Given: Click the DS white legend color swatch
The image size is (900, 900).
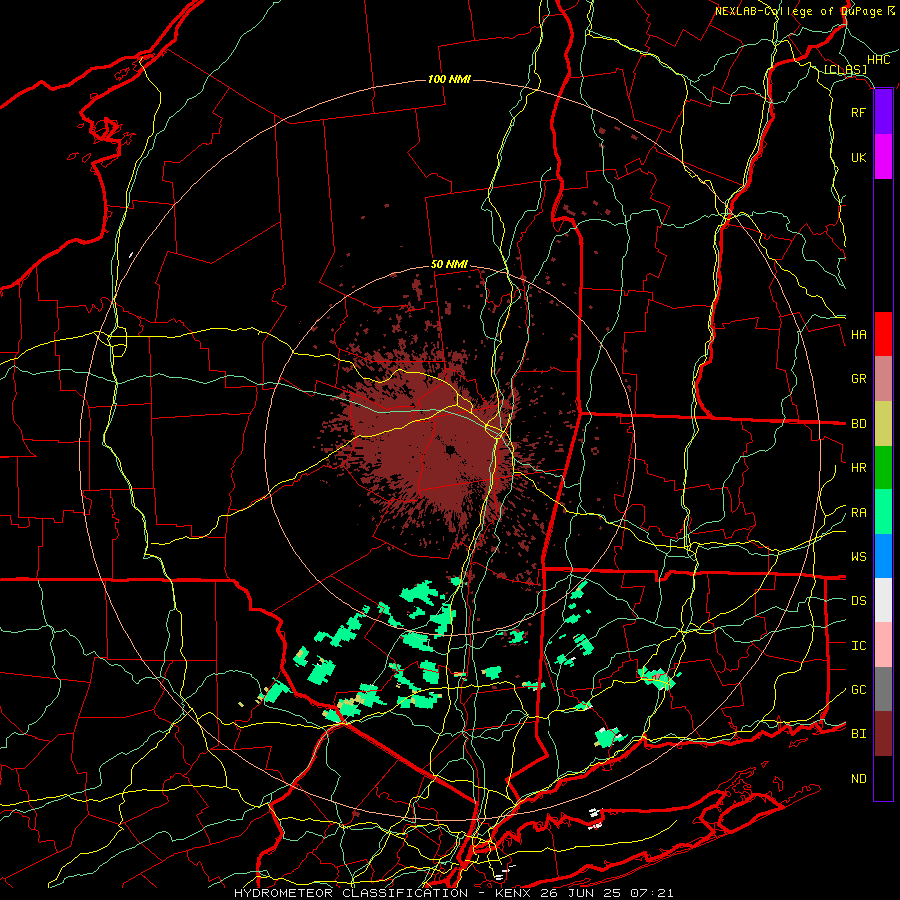Looking at the screenshot, I should pos(883,600).
